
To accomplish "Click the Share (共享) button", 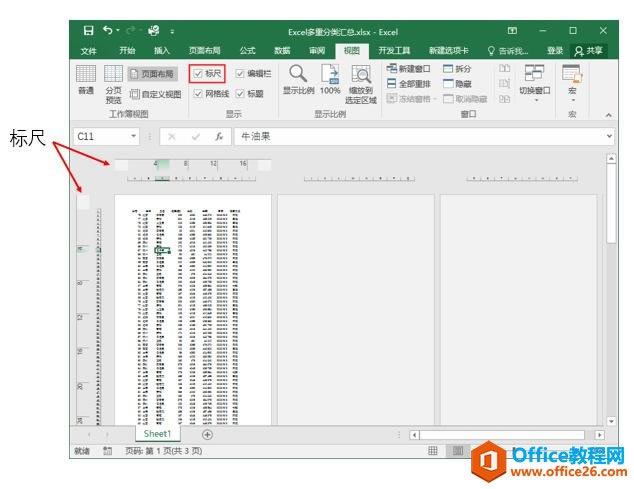I will coord(589,51).
